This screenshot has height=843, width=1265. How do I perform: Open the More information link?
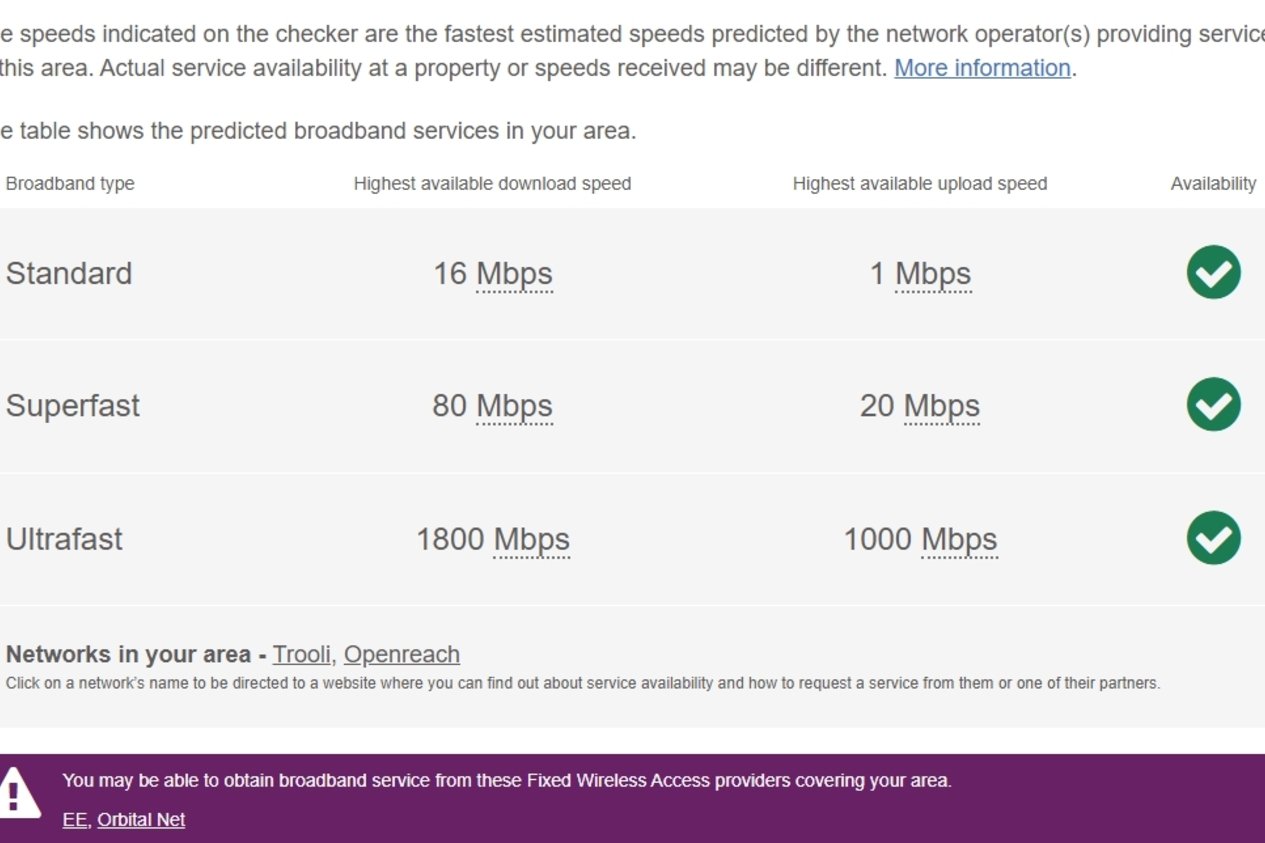[x=982, y=68]
